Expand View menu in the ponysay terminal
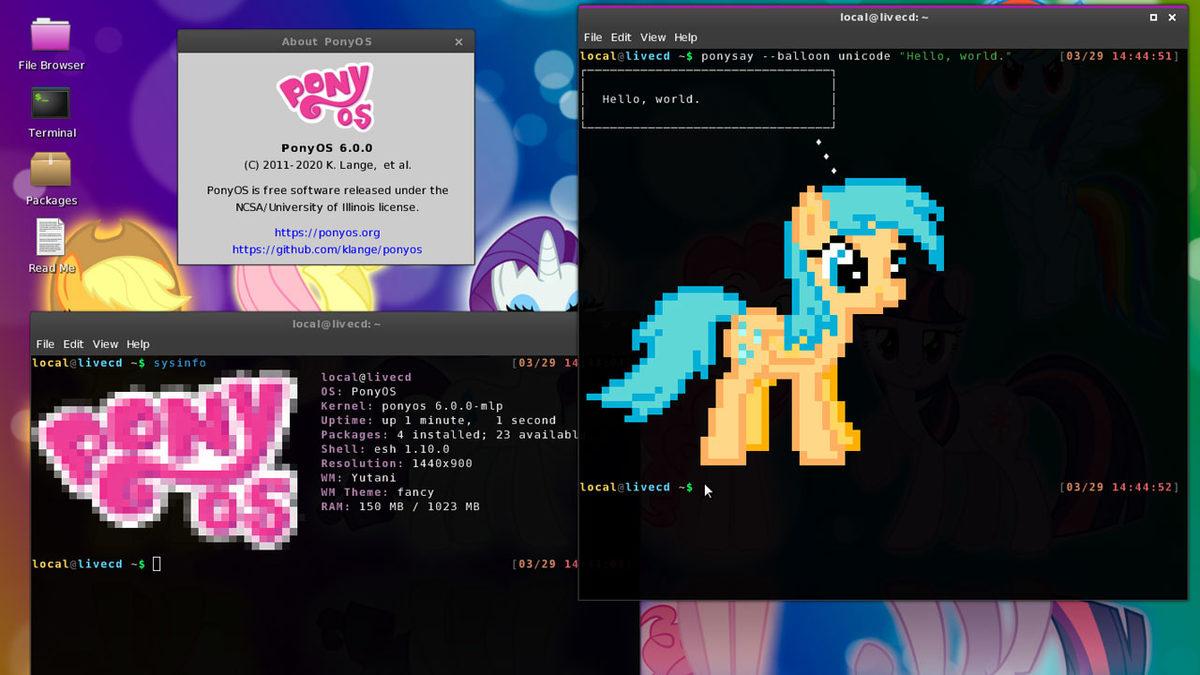The height and width of the screenshot is (675, 1200). [x=653, y=37]
